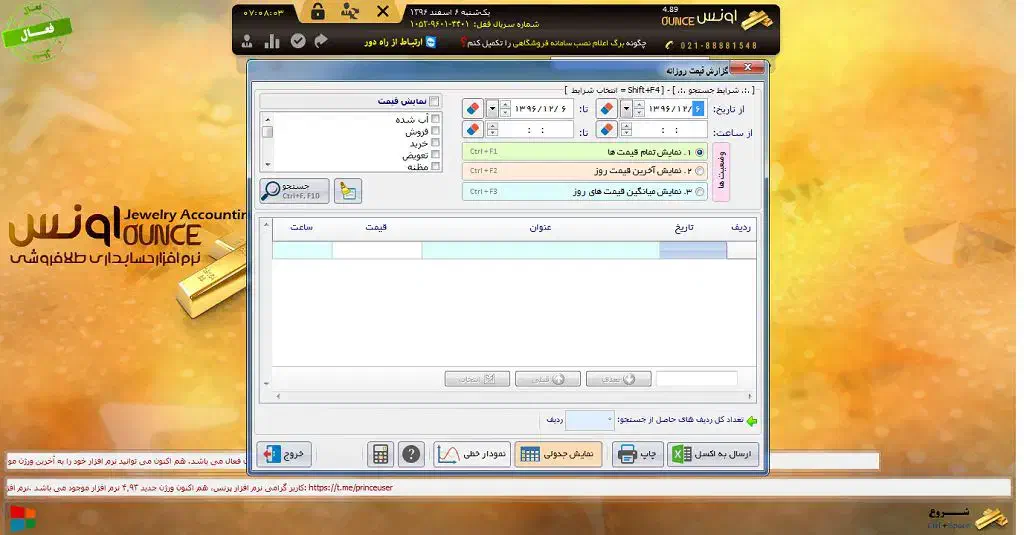This screenshot has height=535, width=1024.
Task: Click the ساعت column header
Action: pyautogui.click(x=301, y=227)
